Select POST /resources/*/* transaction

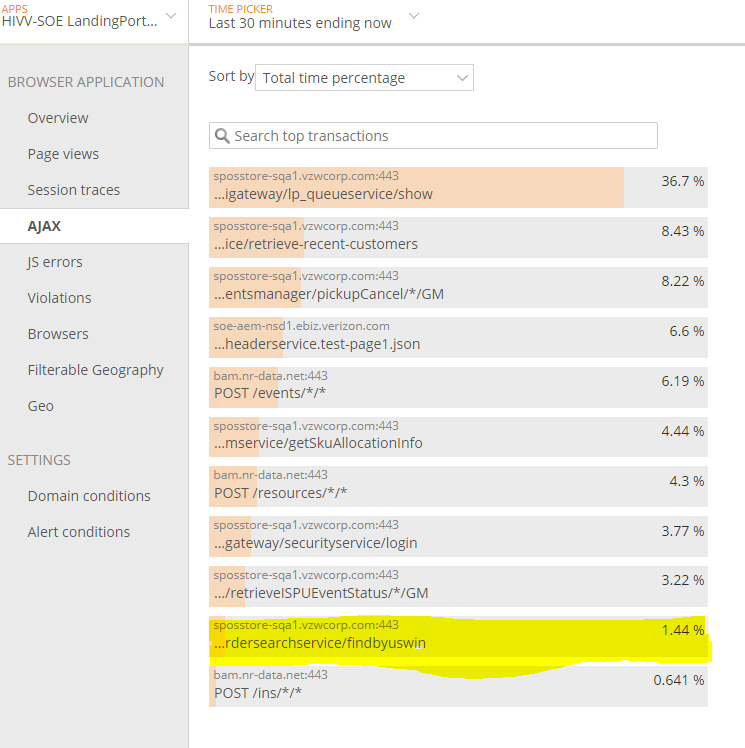coord(458,487)
